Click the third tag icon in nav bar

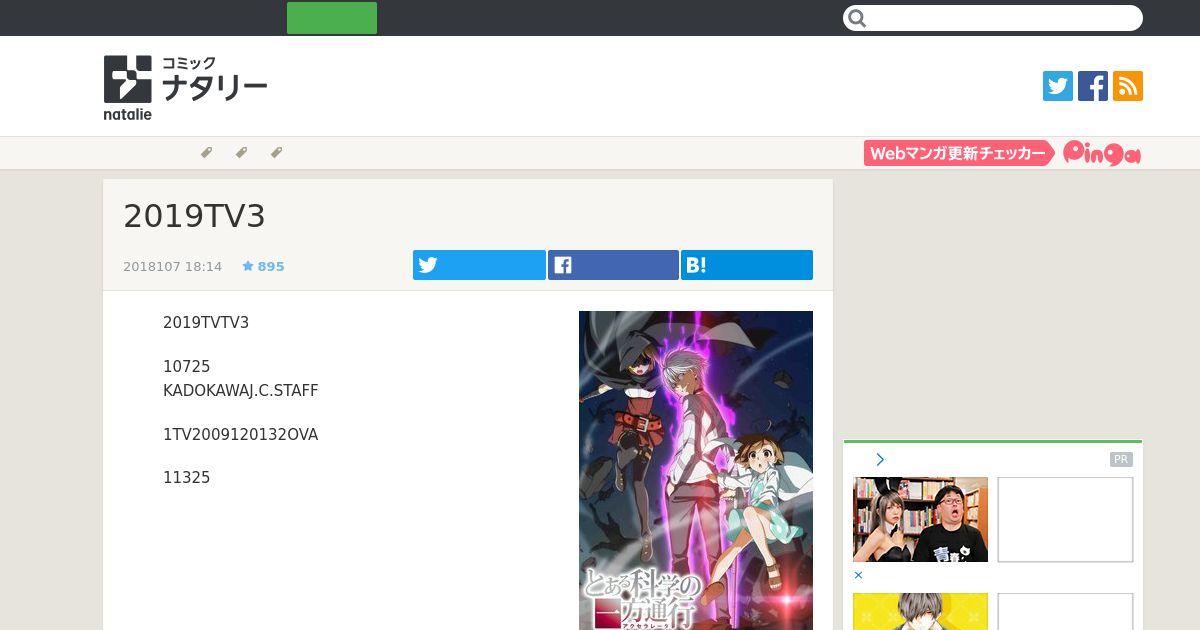pyautogui.click(x=276, y=153)
